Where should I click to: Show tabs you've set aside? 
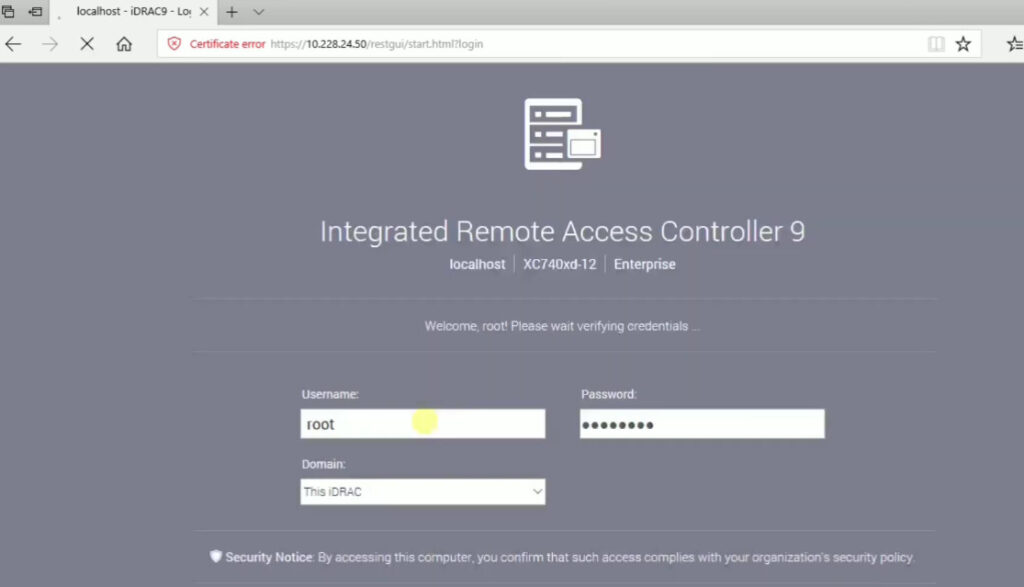tap(8, 12)
